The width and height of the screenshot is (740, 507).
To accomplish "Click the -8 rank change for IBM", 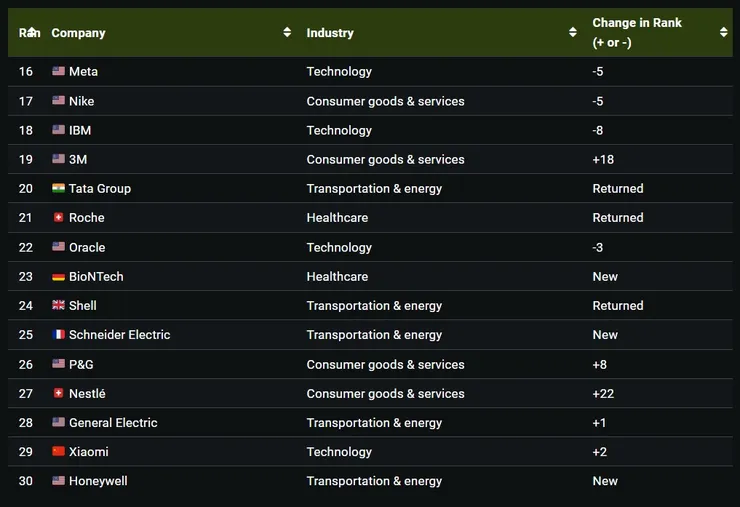I will (597, 130).
